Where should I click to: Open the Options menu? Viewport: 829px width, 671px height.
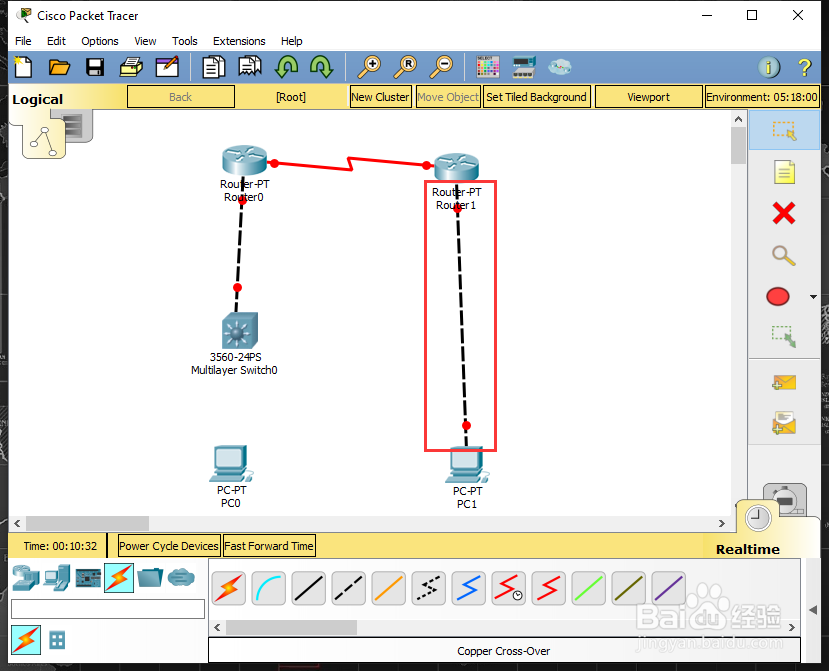tap(99, 41)
